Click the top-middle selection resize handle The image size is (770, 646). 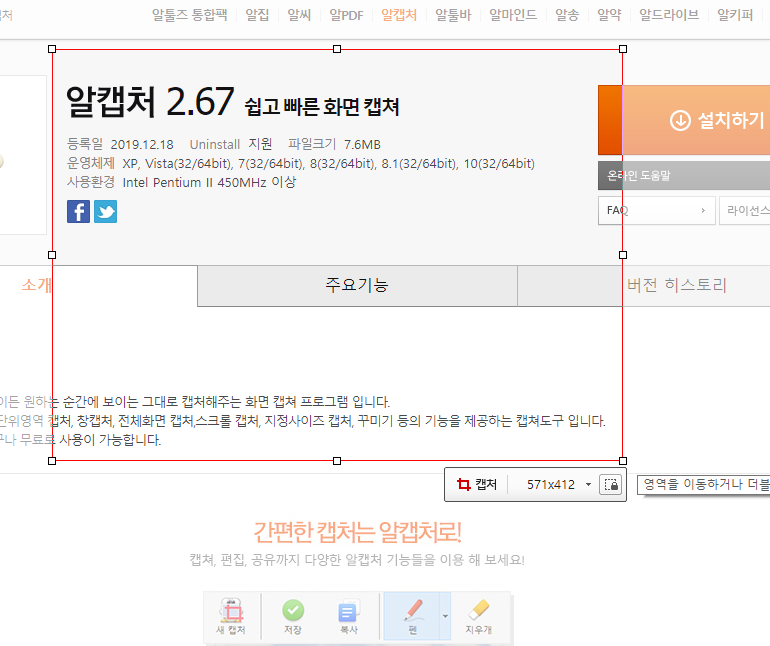pyautogui.click(x=337, y=49)
